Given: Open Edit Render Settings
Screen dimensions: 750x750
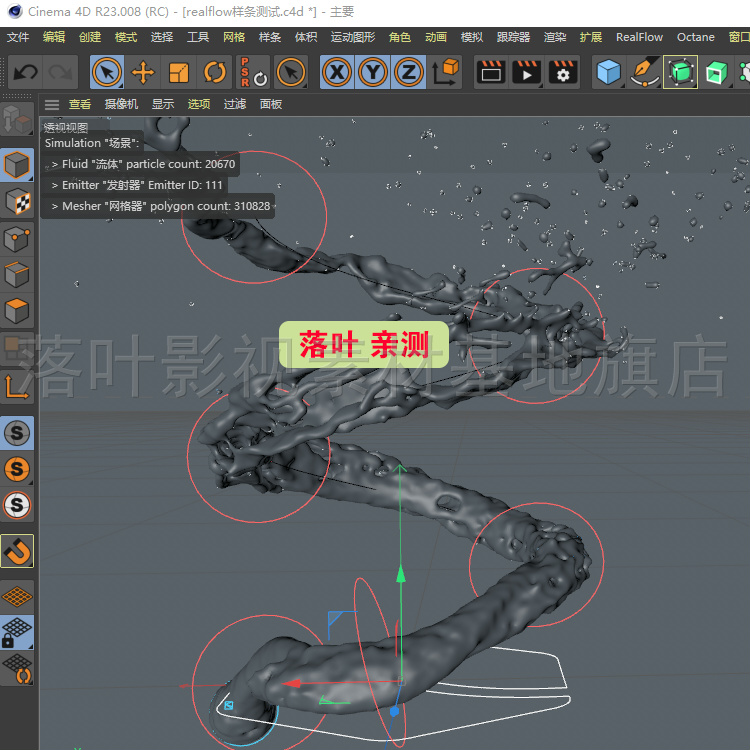Looking at the screenshot, I should click(x=562, y=73).
